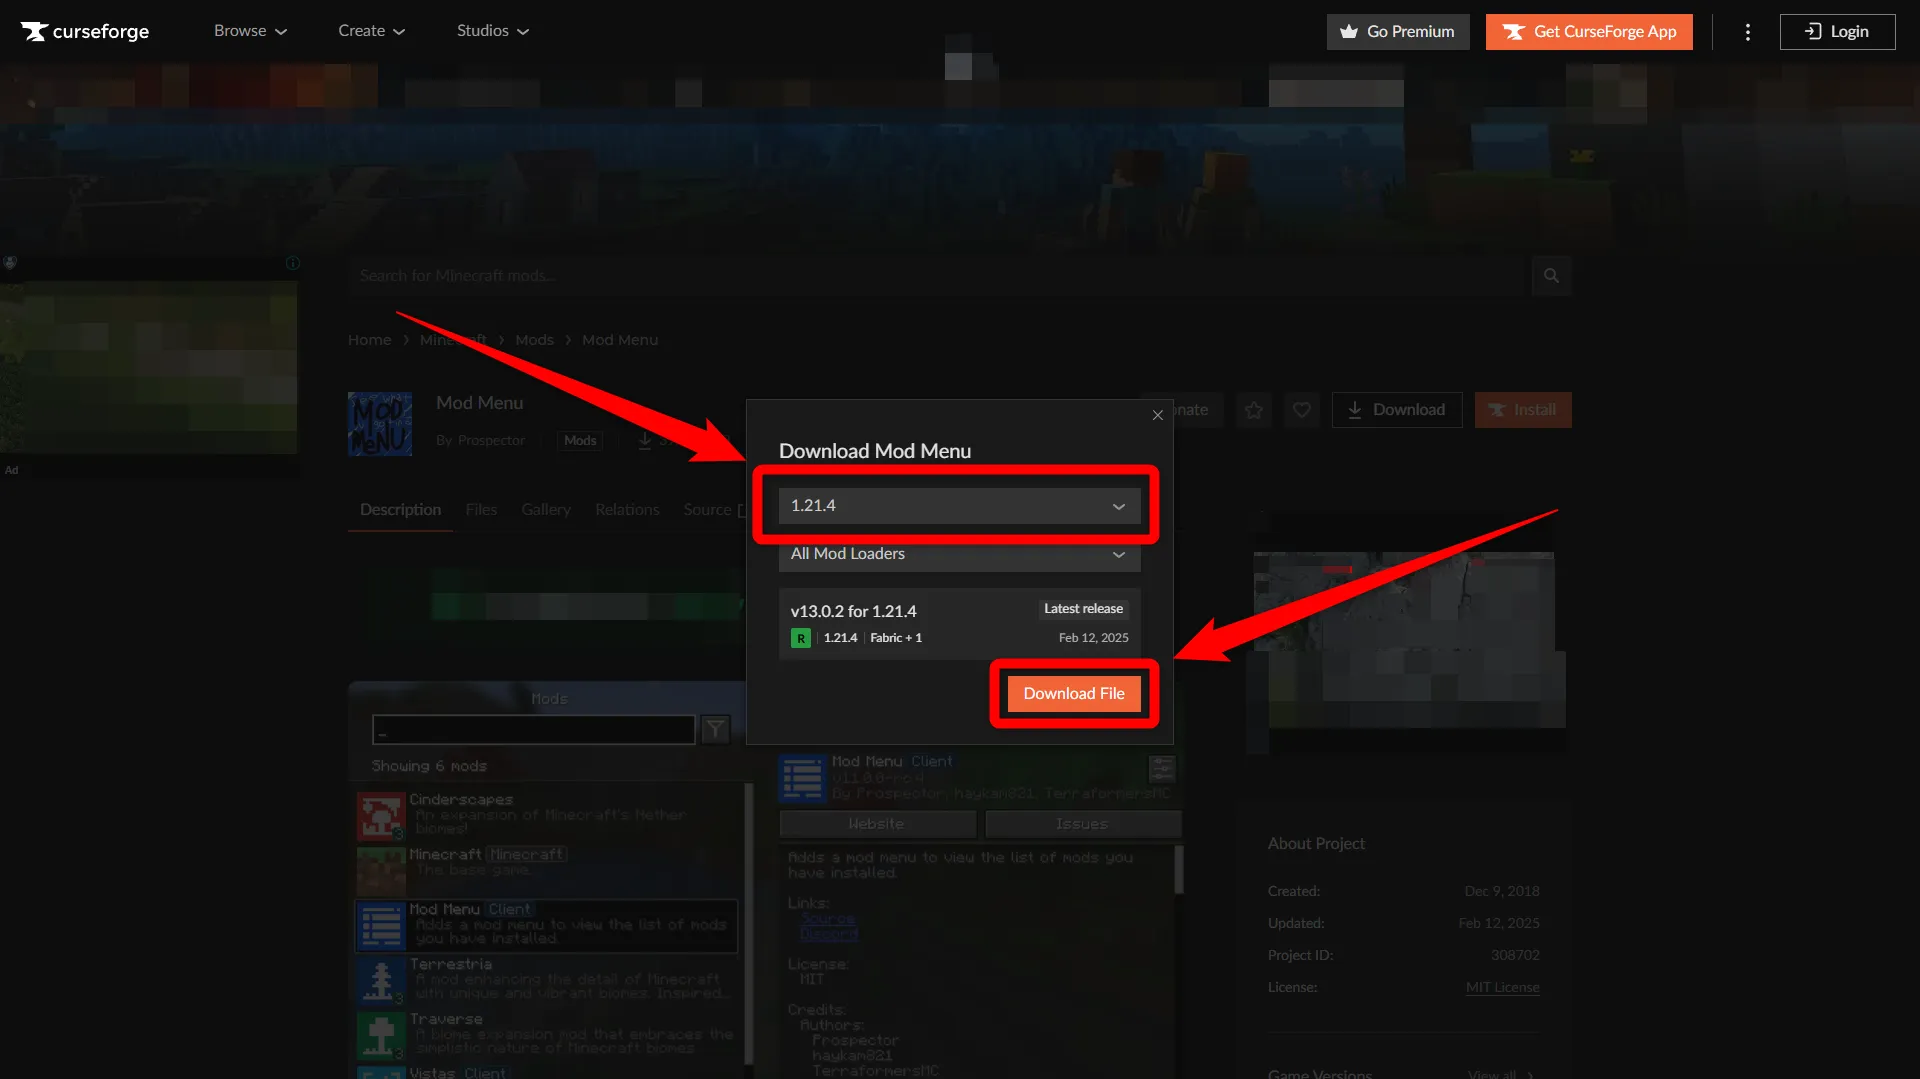
Task: Switch to the Gallery tab
Action: click(x=546, y=510)
